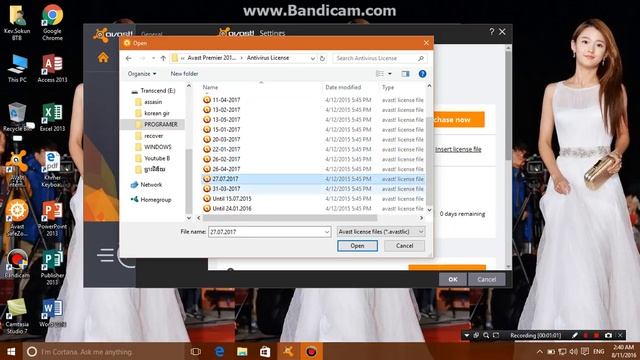Click Bandicam taskbar icon
Screen dimensions: 640x360
tap(311, 351)
